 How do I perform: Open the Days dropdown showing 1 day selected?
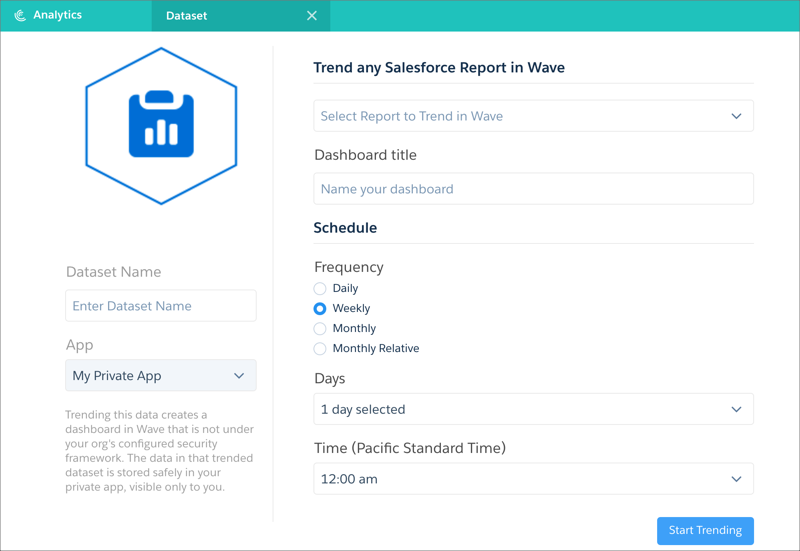pos(533,409)
